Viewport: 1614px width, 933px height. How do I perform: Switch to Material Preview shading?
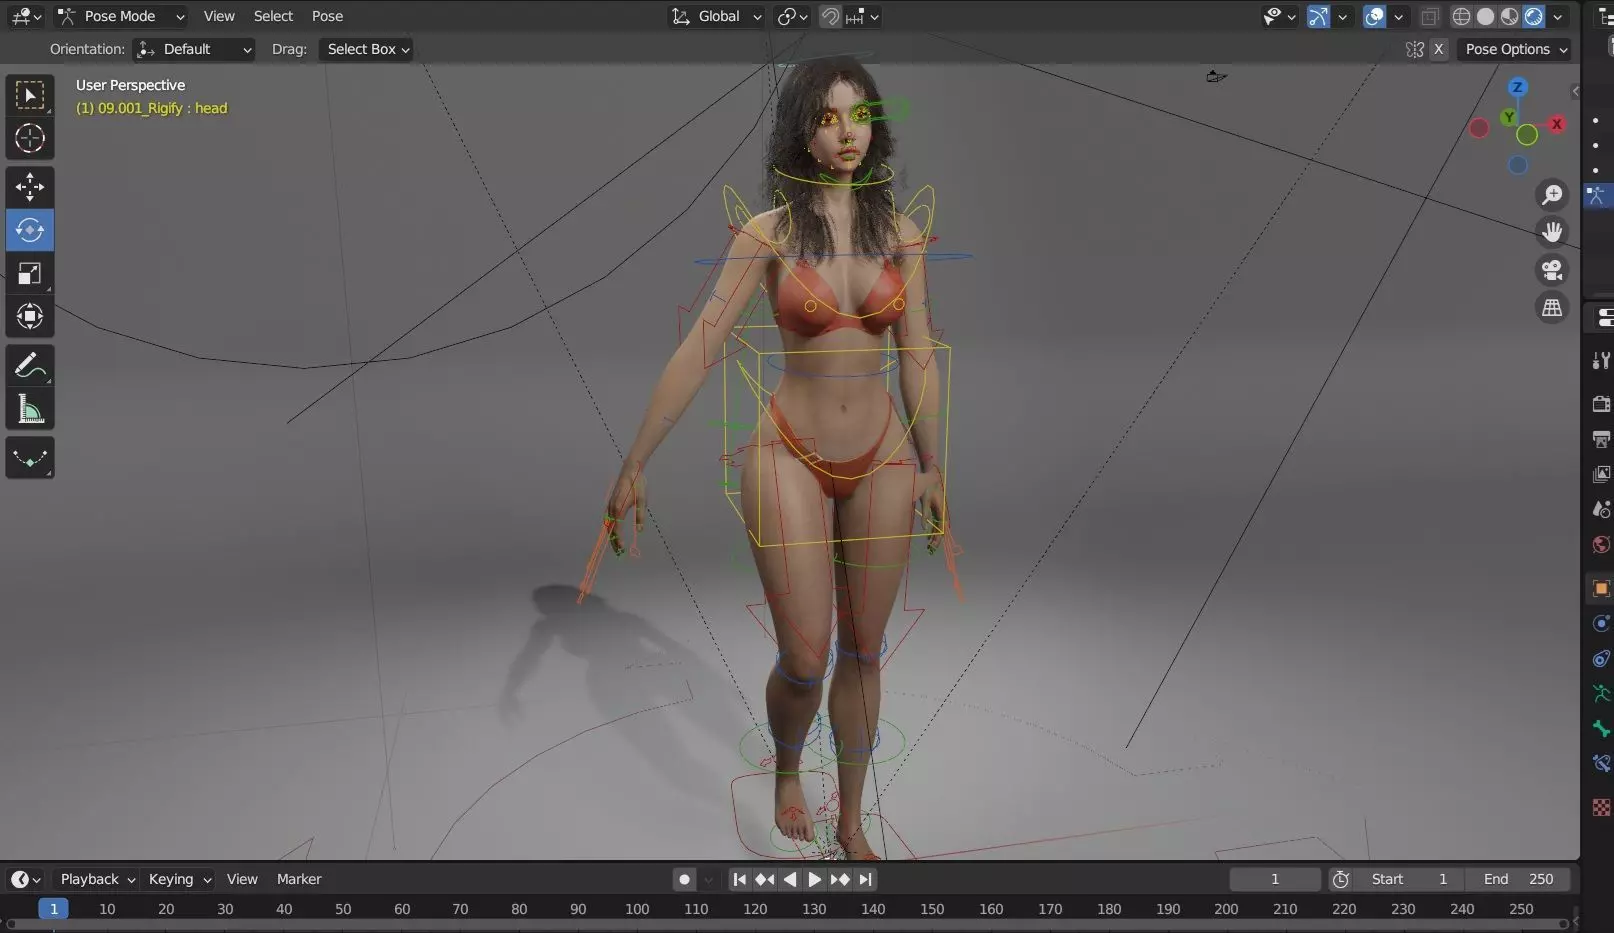pyautogui.click(x=1510, y=16)
